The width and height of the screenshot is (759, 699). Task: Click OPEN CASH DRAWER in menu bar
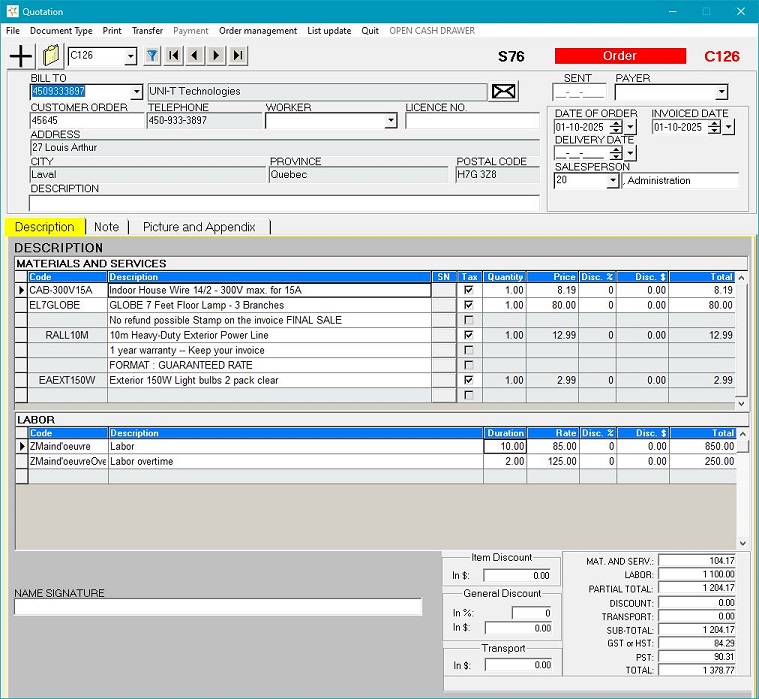(x=434, y=31)
